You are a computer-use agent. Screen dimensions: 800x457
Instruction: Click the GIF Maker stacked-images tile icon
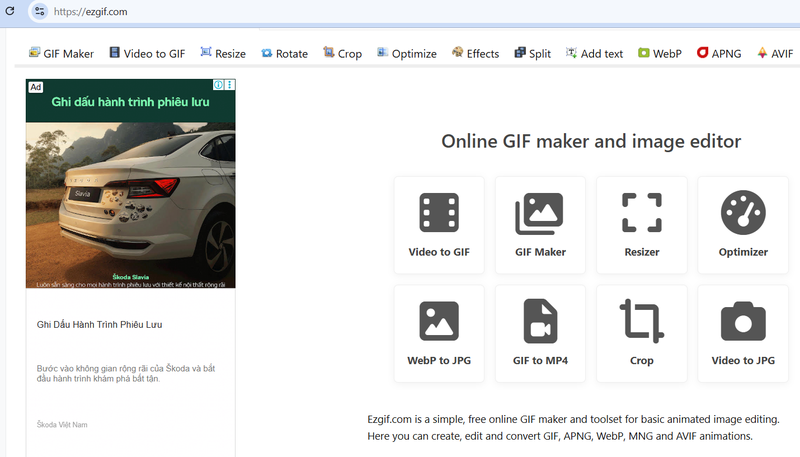(x=539, y=213)
